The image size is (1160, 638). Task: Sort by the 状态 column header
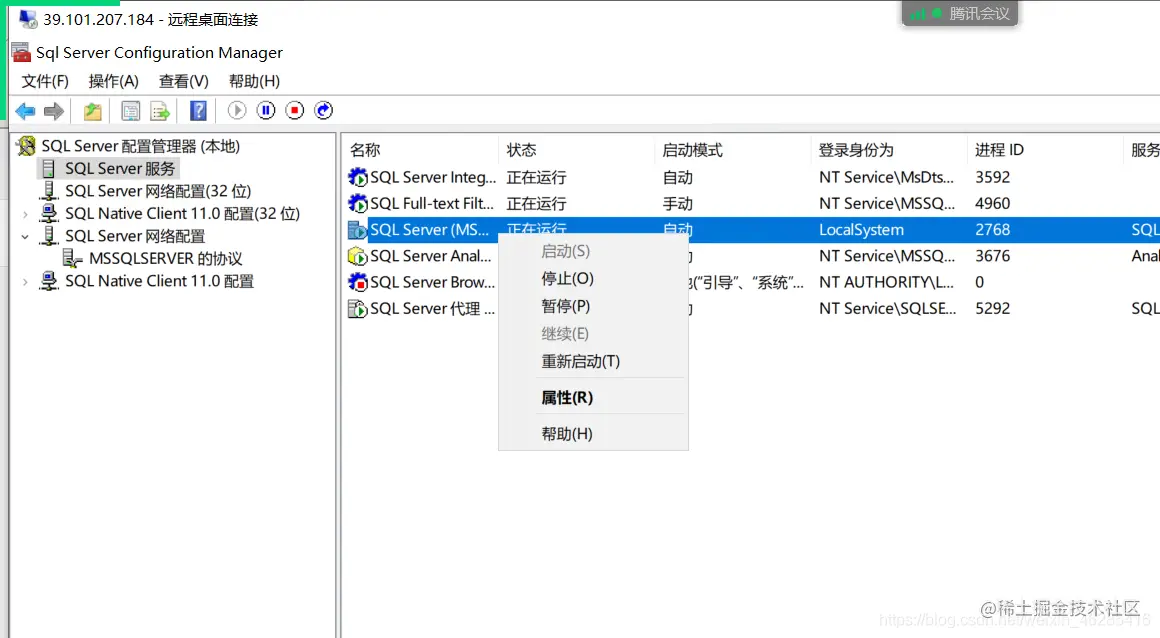click(x=576, y=150)
